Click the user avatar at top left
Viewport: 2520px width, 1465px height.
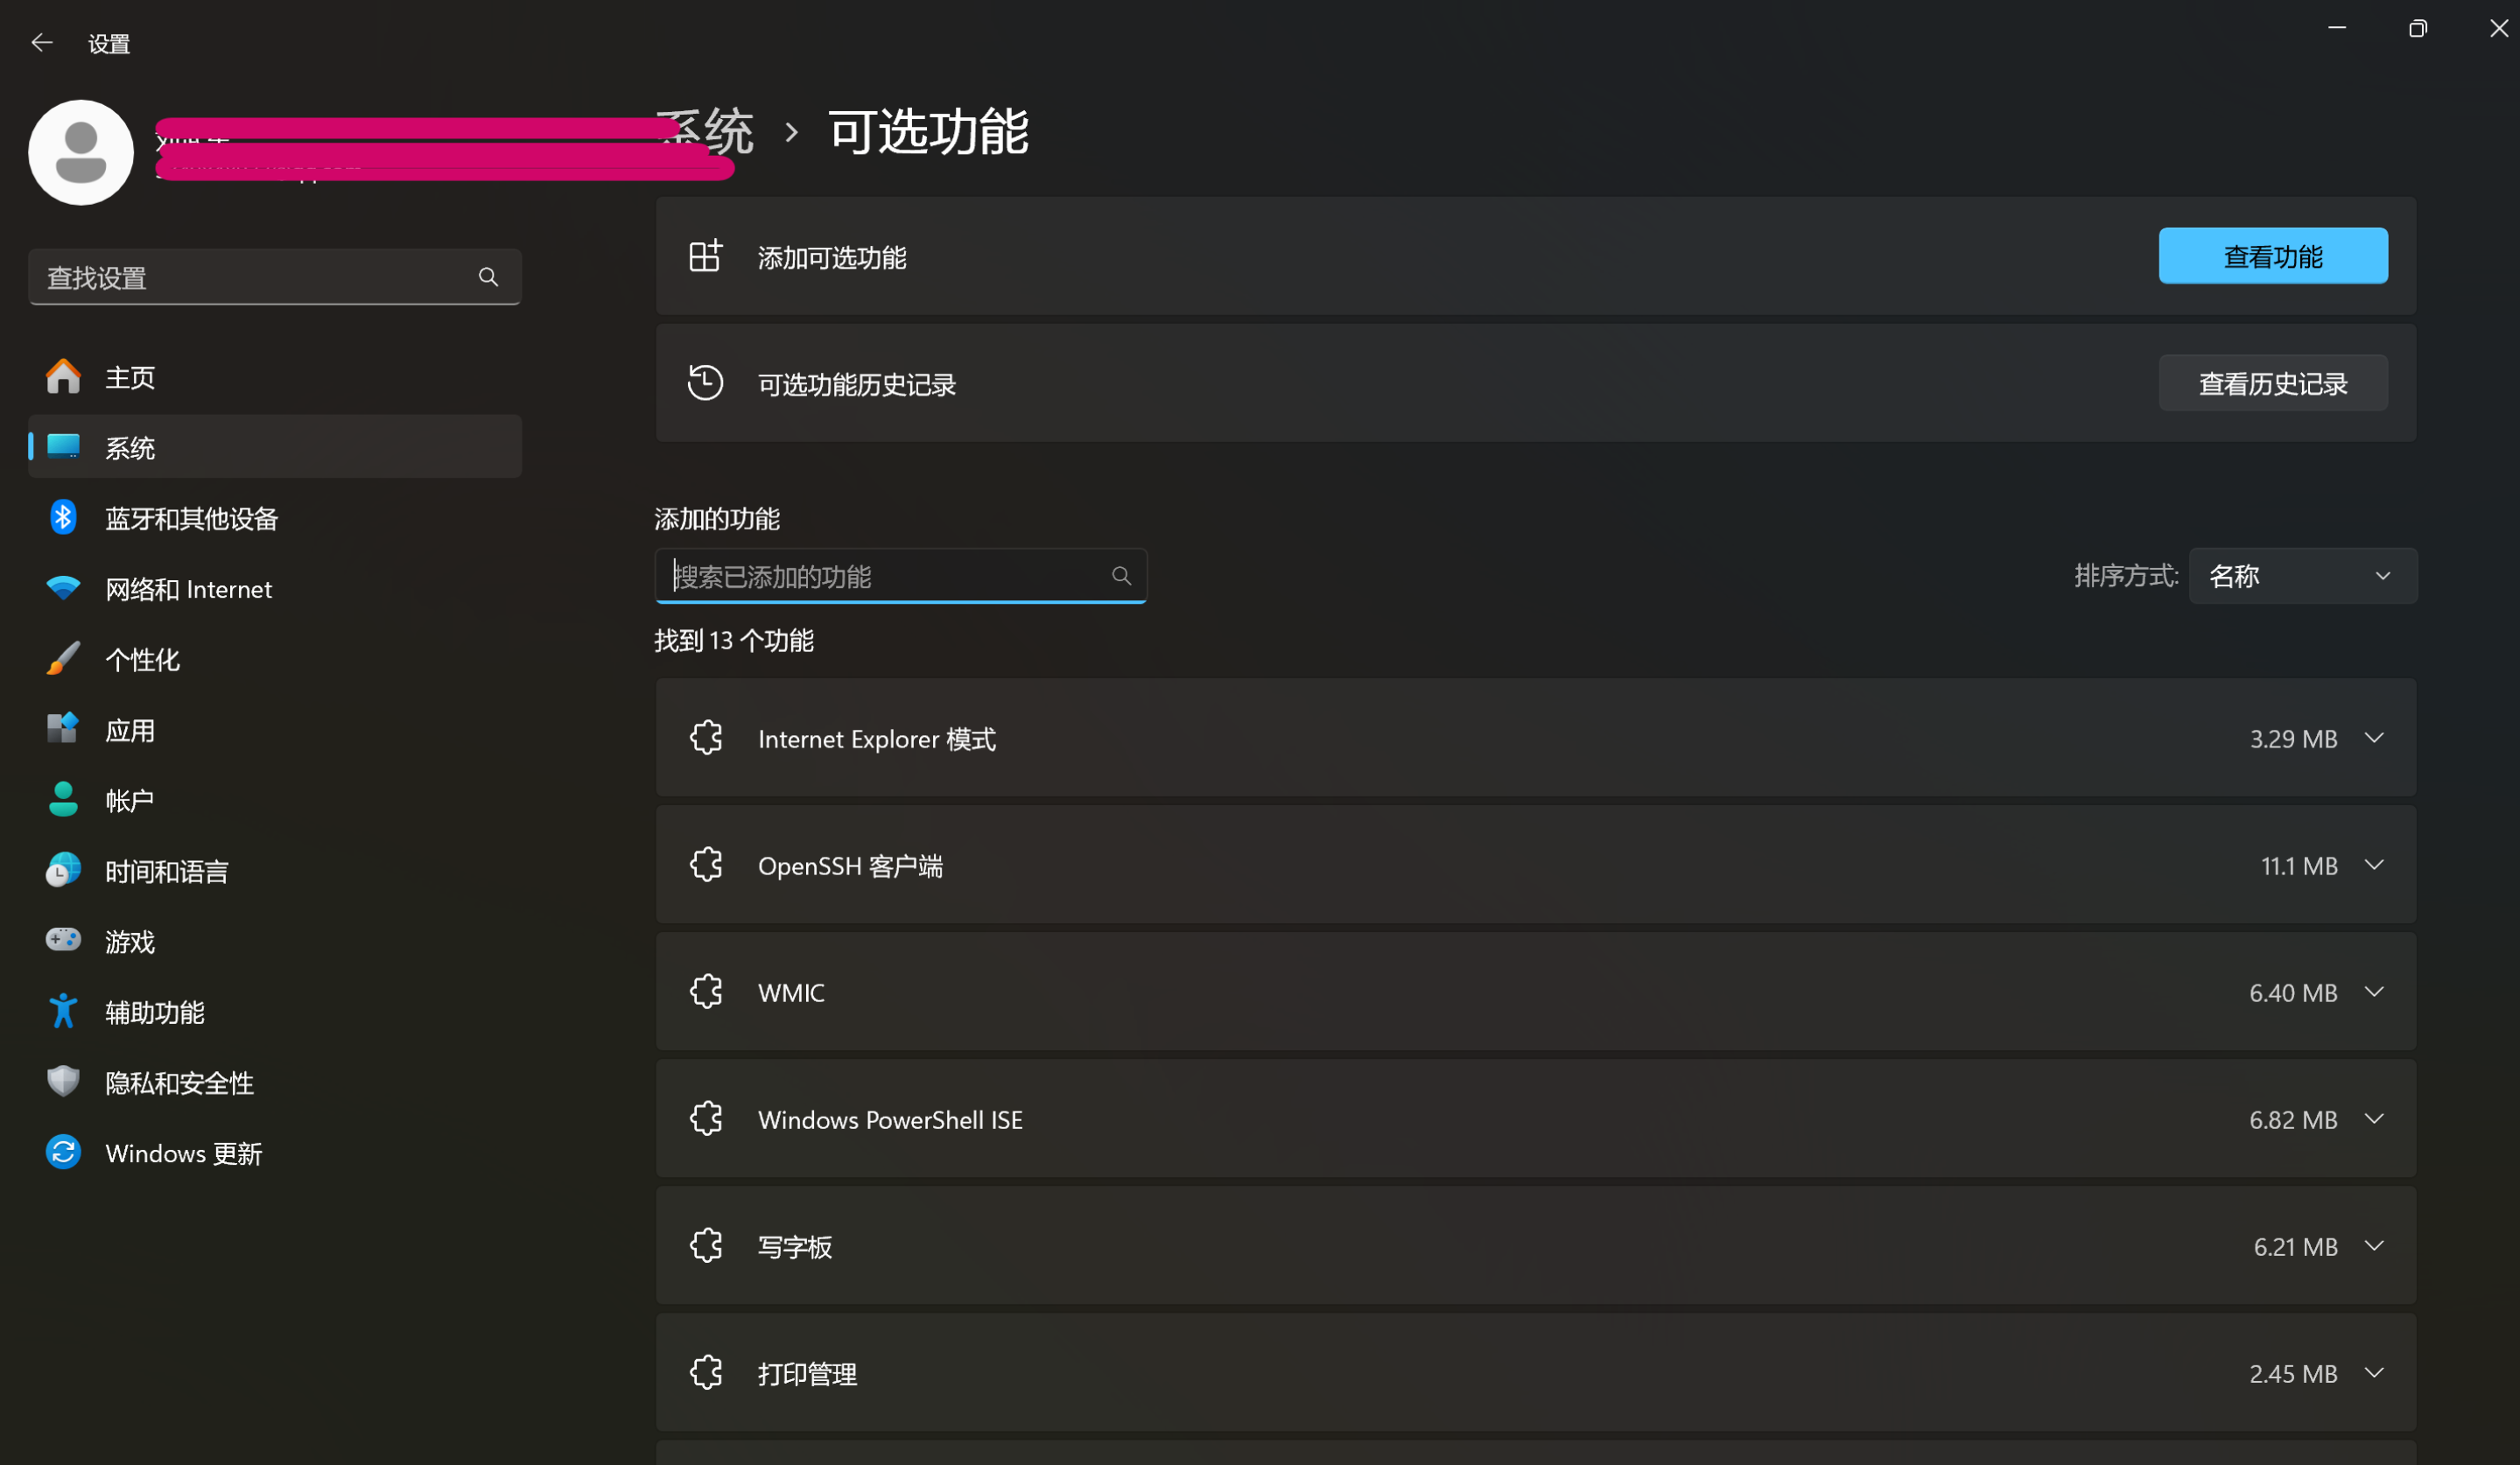[x=80, y=152]
